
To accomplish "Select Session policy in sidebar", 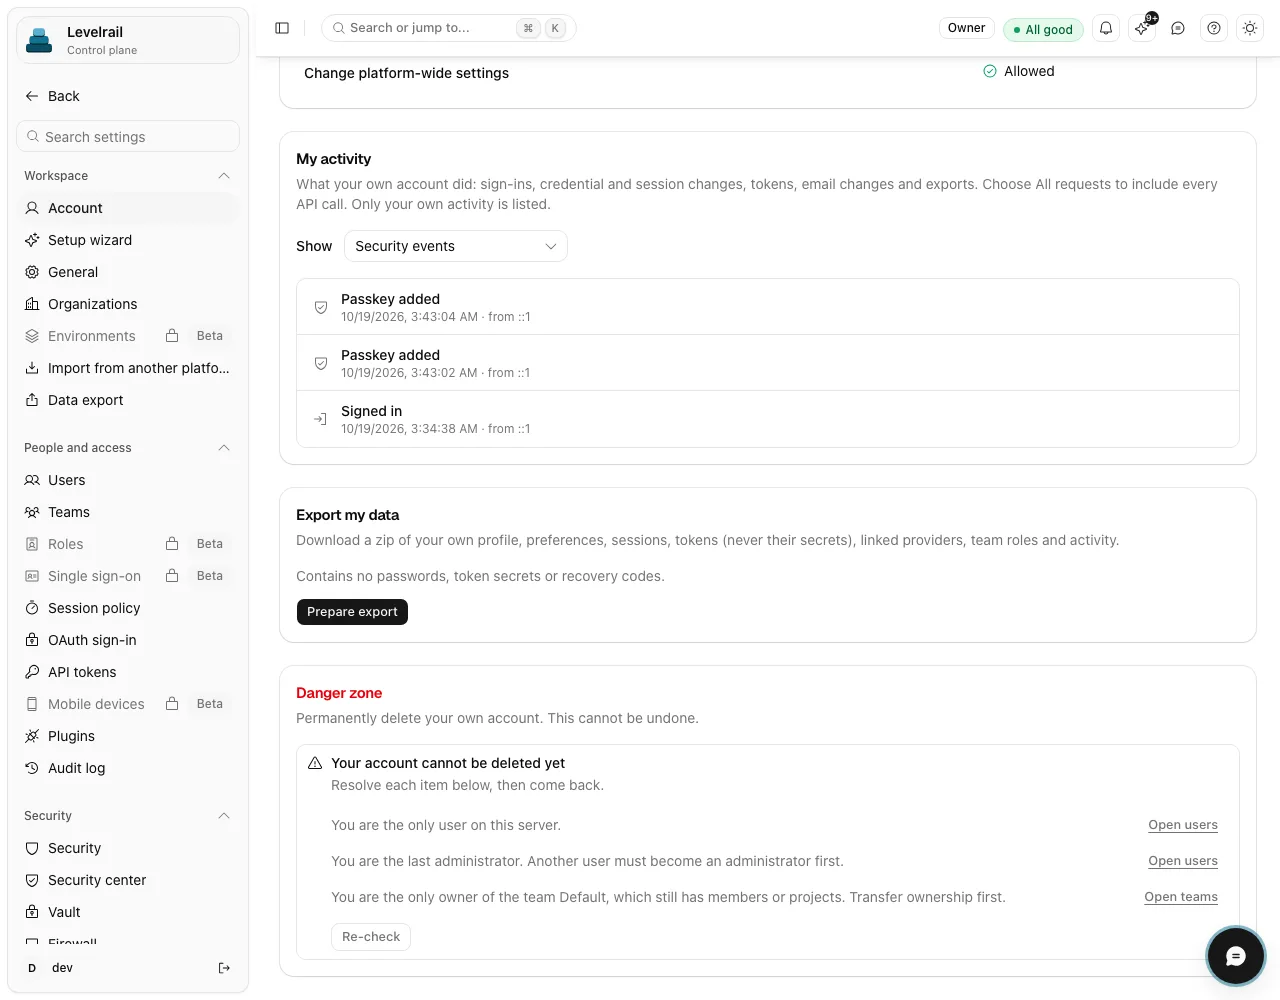I will tap(128, 608).
